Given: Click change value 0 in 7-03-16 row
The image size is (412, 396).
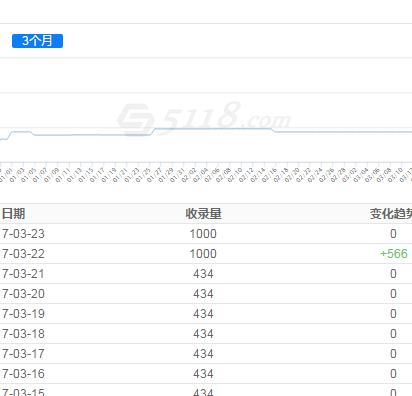Looking at the screenshot, I should coord(393,374).
